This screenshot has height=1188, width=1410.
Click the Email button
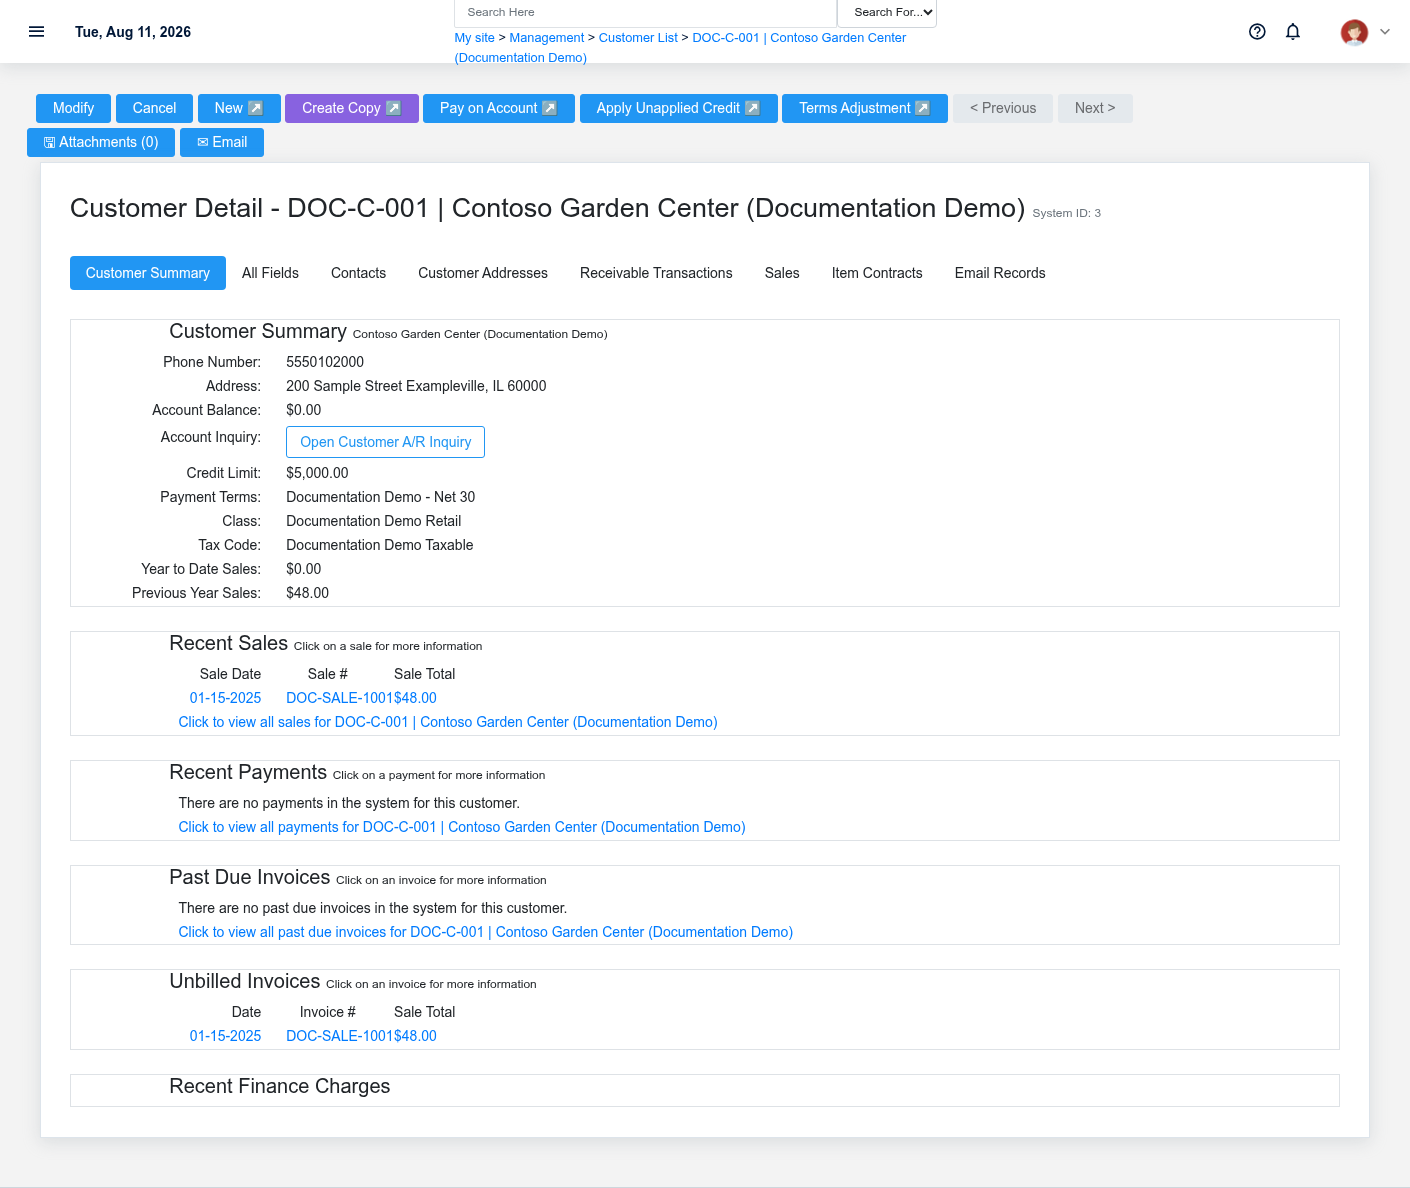click(222, 142)
